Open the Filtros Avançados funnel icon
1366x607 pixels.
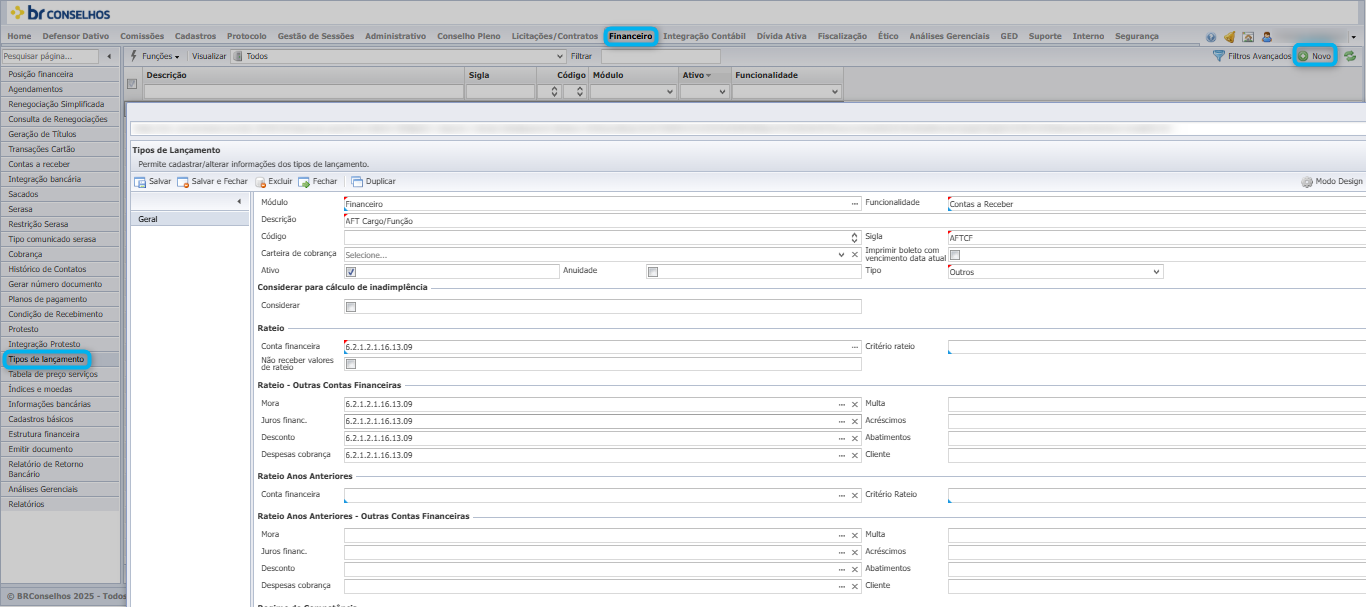click(1218, 56)
